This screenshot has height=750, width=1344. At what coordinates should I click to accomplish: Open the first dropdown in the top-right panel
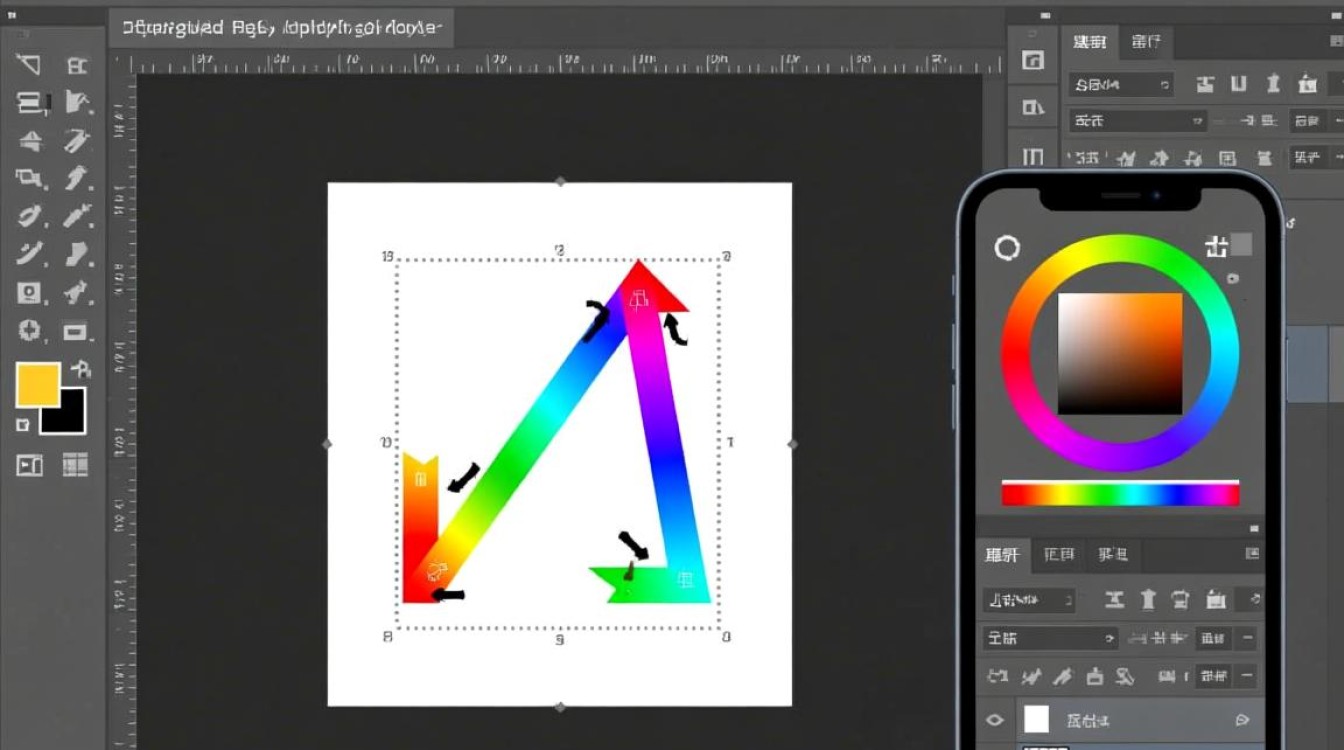click(x=1121, y=85)
